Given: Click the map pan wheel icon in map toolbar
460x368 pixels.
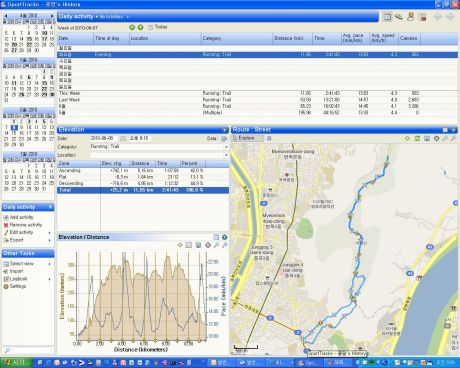Looking at the screenshot, I should pyautogui.click(x=436, y=138).
